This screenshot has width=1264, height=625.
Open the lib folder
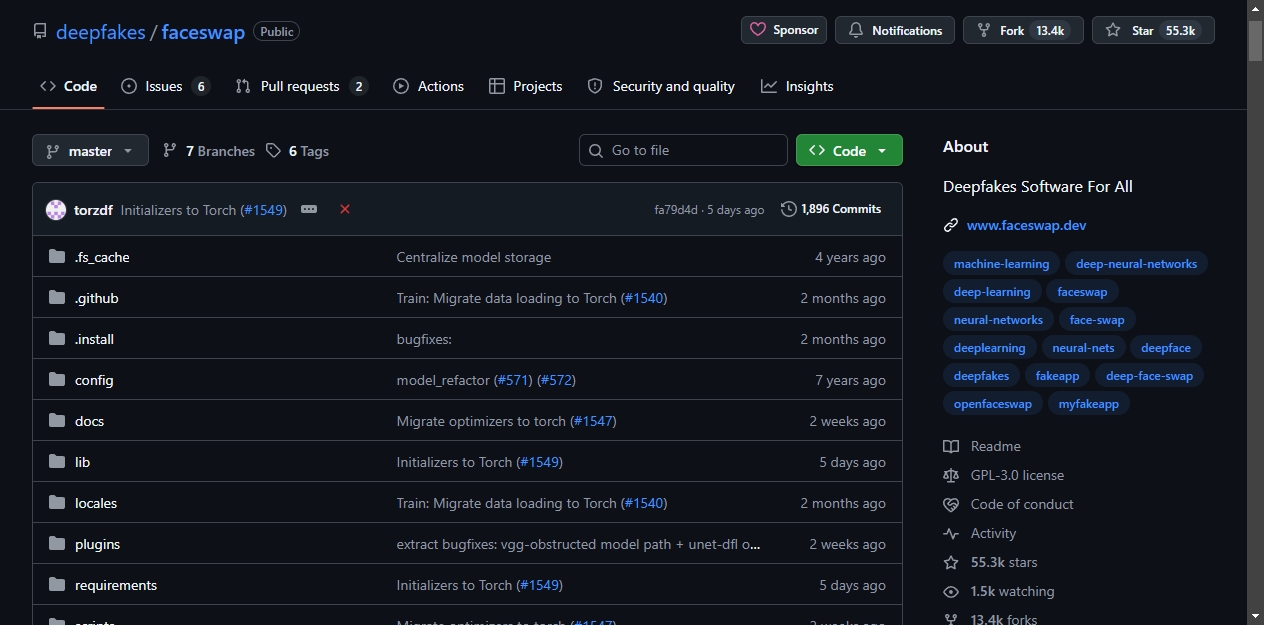click(82, 462)
